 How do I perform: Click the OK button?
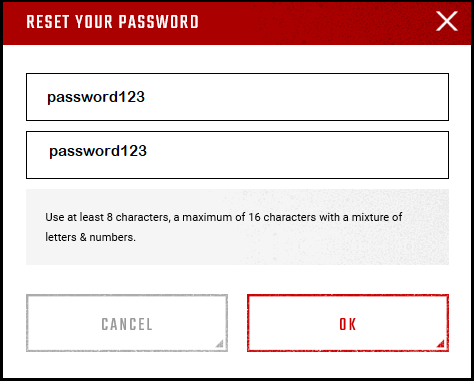pyautogui.click(x=348, y=323)
